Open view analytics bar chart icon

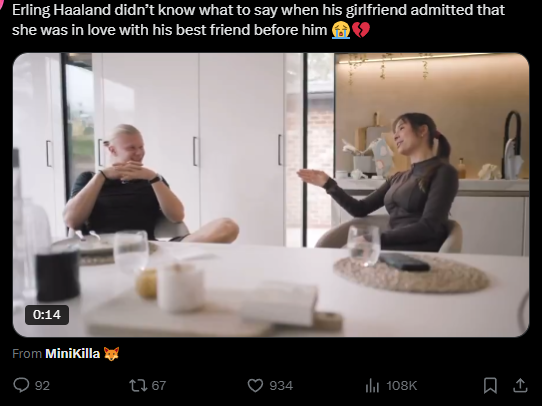(x=372, y=385)
